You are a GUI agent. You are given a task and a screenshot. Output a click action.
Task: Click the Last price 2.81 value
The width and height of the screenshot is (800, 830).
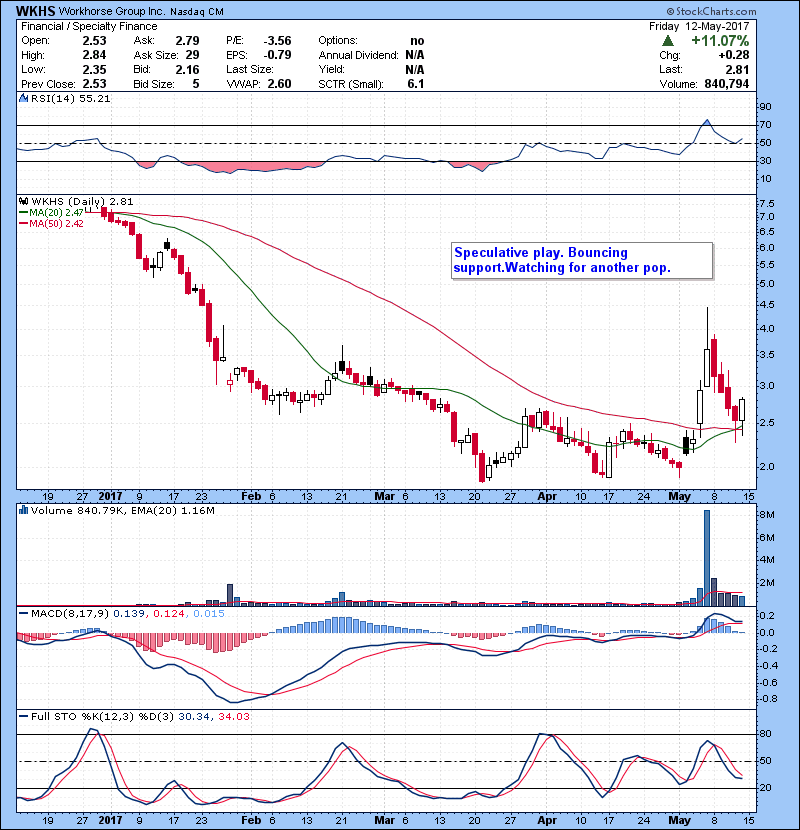(738, 69)
